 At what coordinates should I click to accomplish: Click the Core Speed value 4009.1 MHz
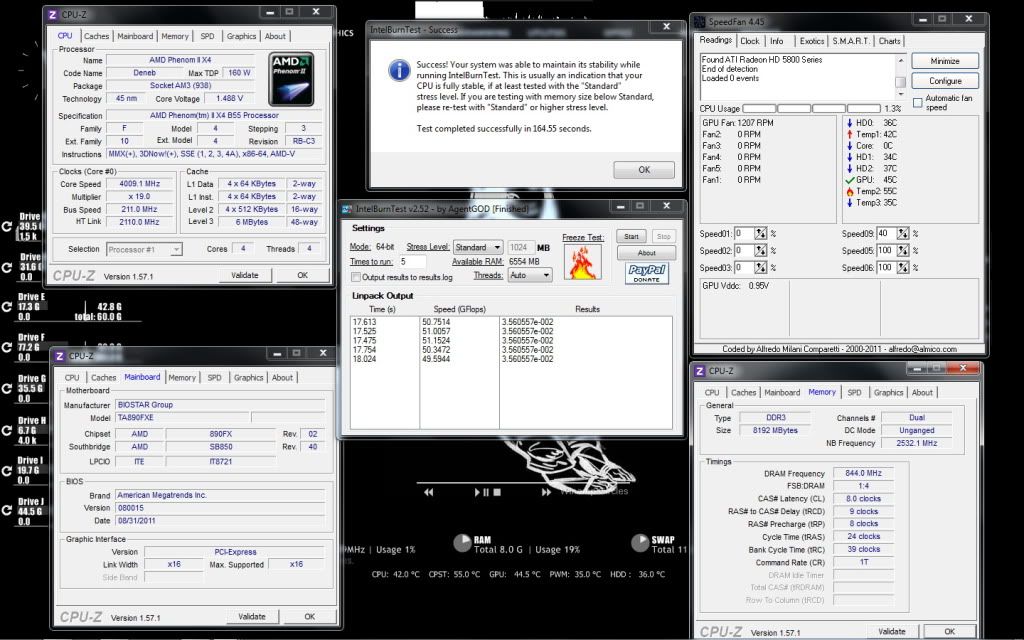coord(140,184)
